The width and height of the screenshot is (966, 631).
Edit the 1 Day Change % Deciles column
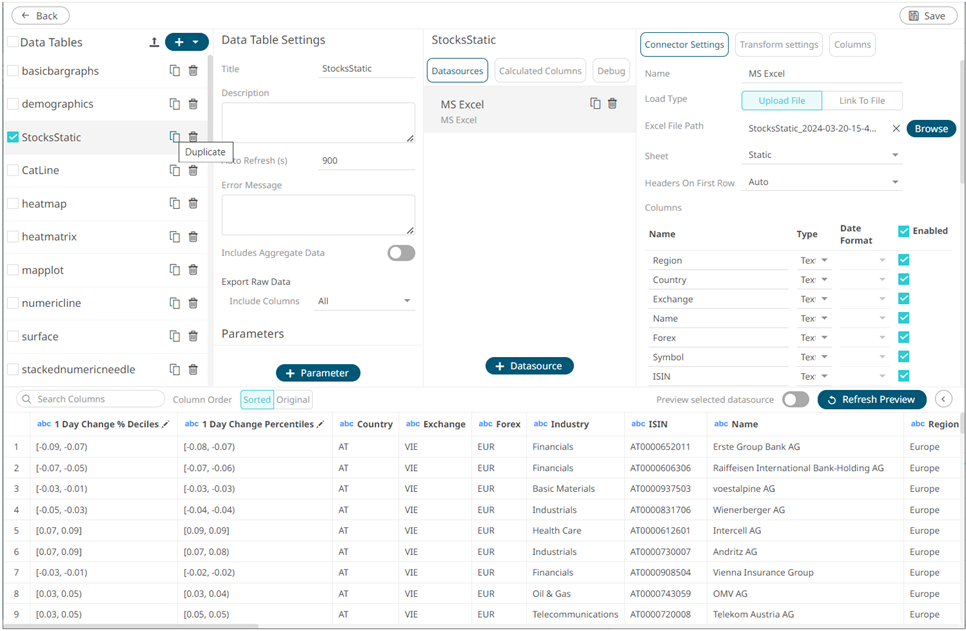tap(166, 424)
